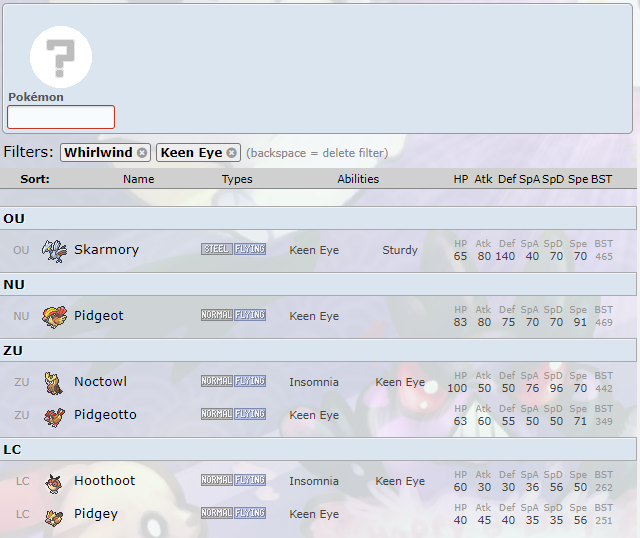Click Noctowl's Insomnia ability

coord(314,382)
